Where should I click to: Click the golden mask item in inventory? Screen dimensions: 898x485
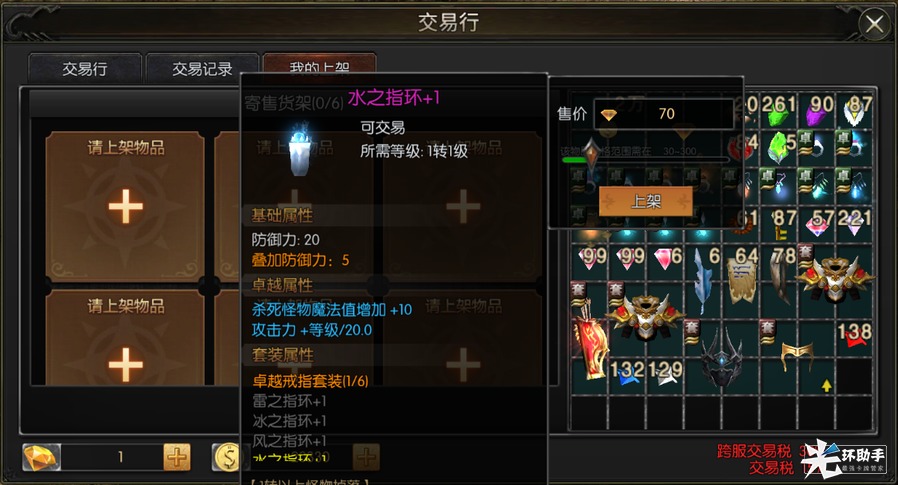pyautogui.click(x=797, y=355)
